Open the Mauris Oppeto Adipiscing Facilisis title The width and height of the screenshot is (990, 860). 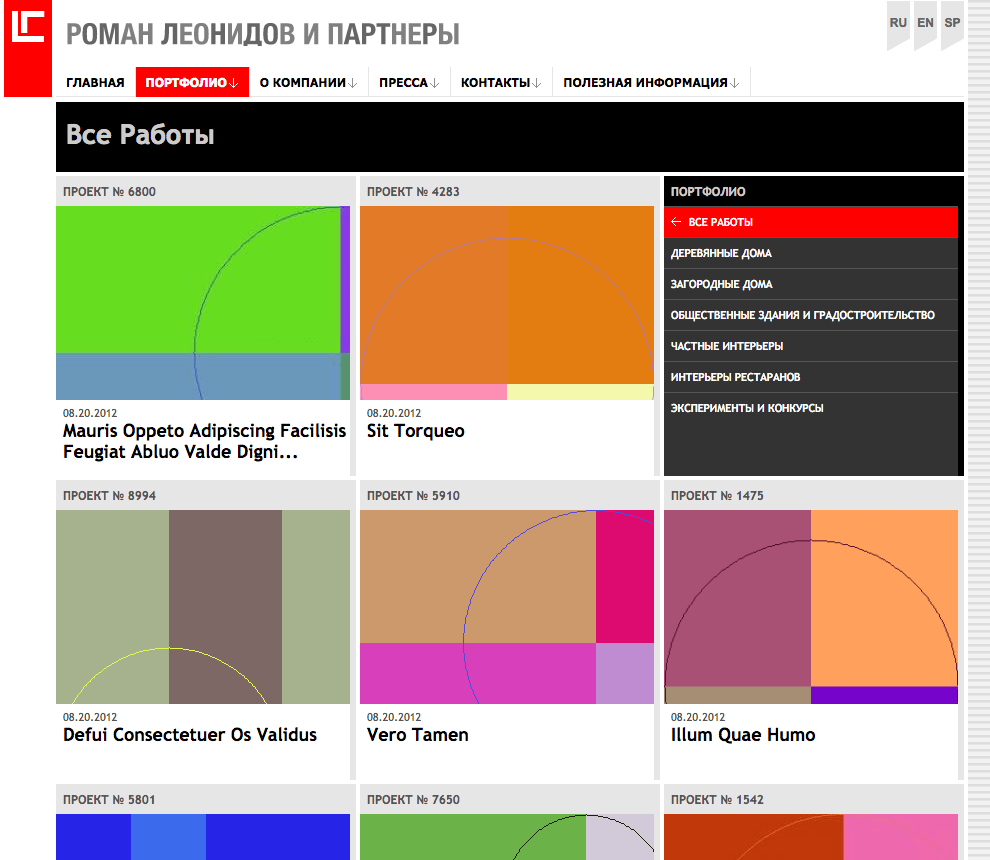204,441
